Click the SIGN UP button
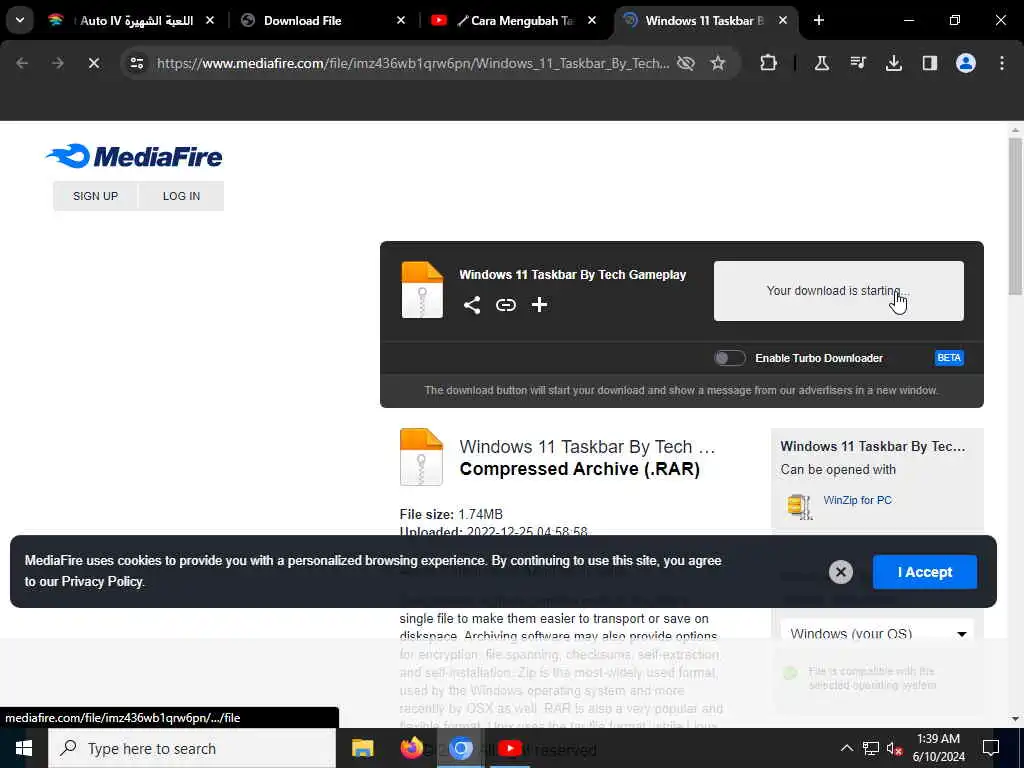This screenshot has width=1024, height=768. (95, 196)
